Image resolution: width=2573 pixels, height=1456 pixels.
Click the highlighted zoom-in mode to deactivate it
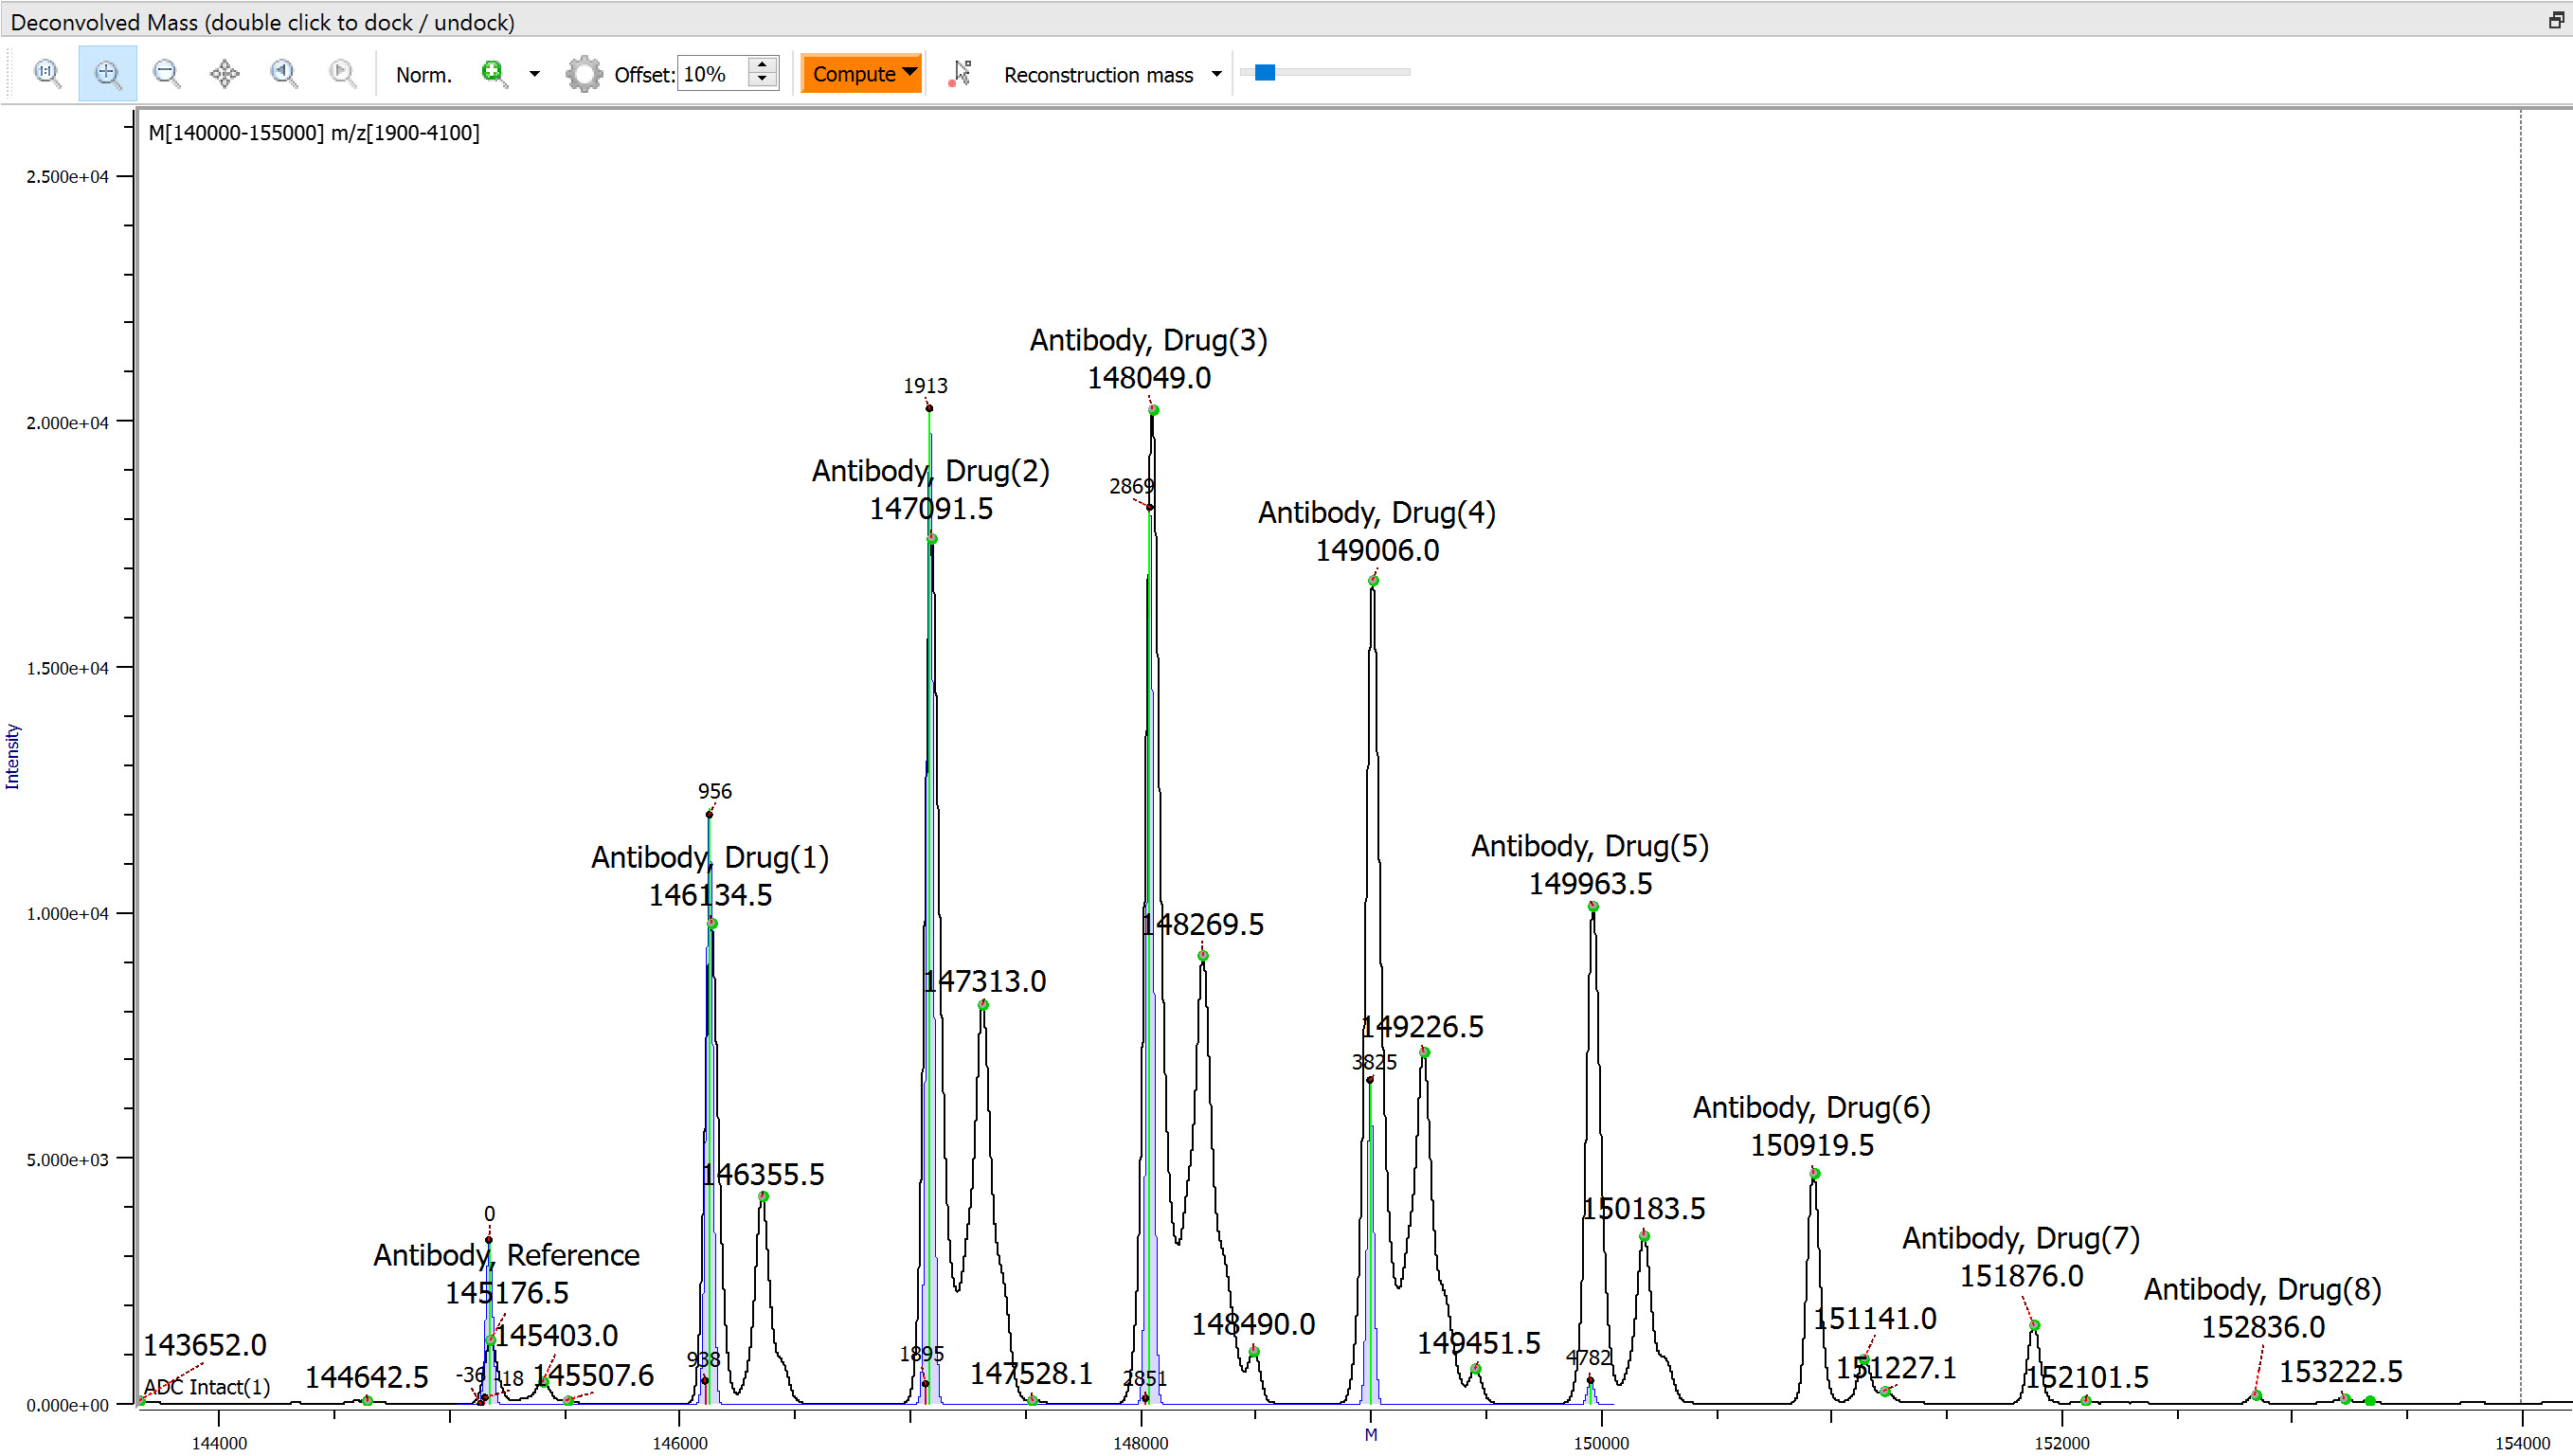107,72
